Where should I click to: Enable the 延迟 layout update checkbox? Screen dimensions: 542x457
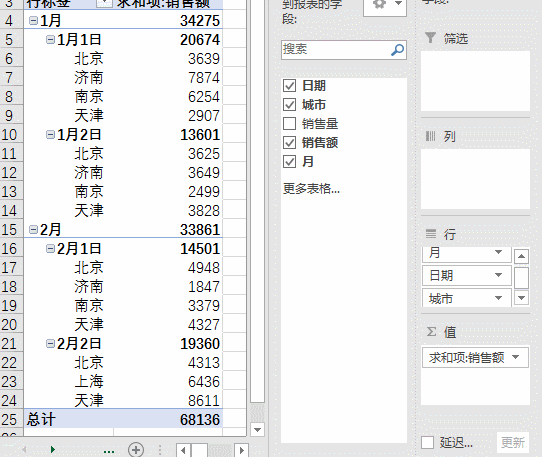coord(428,442)
